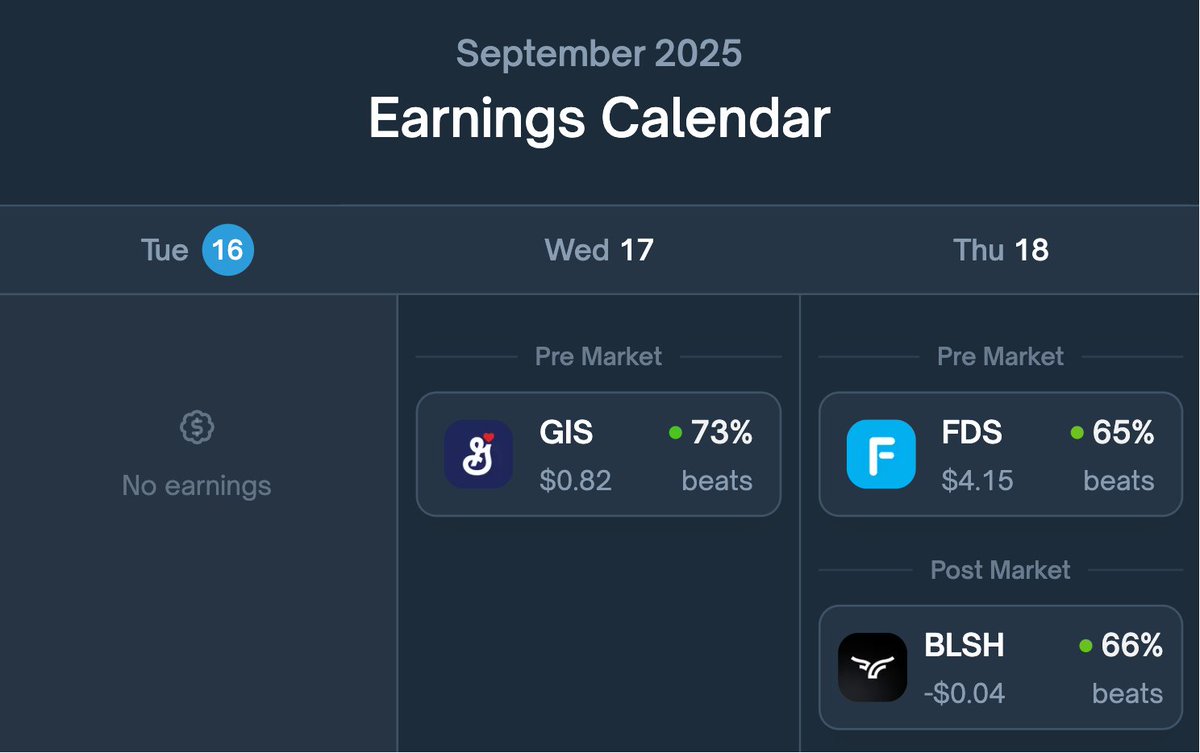
Task: Click the dollar badge No earnings icon
Action: tap(197, 428)
